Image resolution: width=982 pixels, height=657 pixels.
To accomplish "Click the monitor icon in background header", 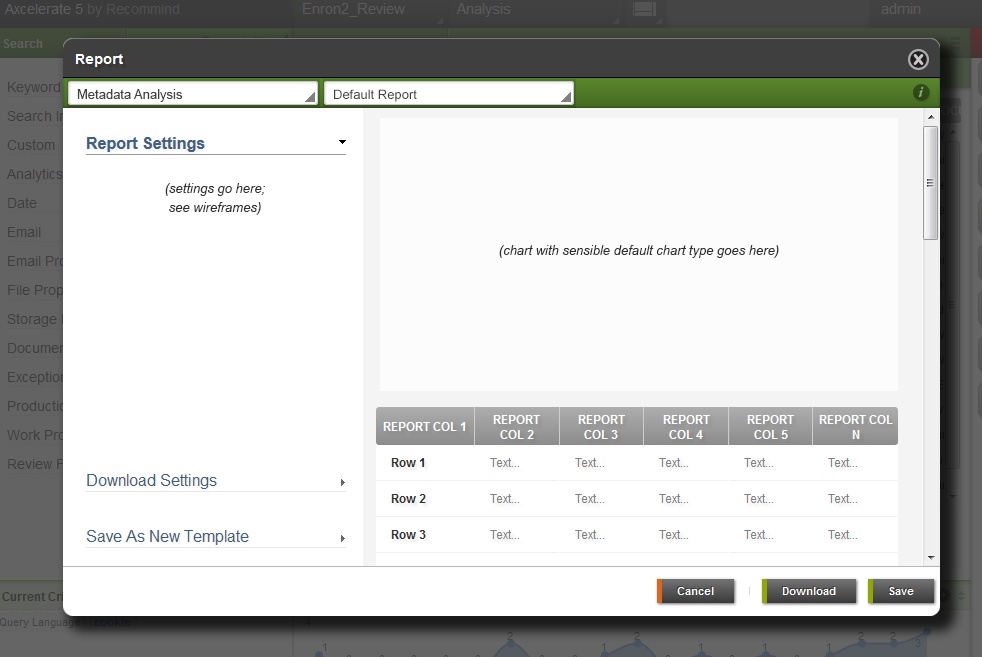I will point(644,9).
